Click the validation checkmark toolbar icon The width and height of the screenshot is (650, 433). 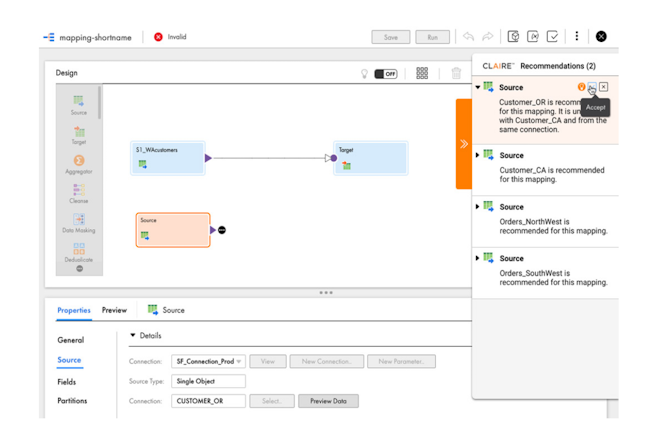click(552, 36)
